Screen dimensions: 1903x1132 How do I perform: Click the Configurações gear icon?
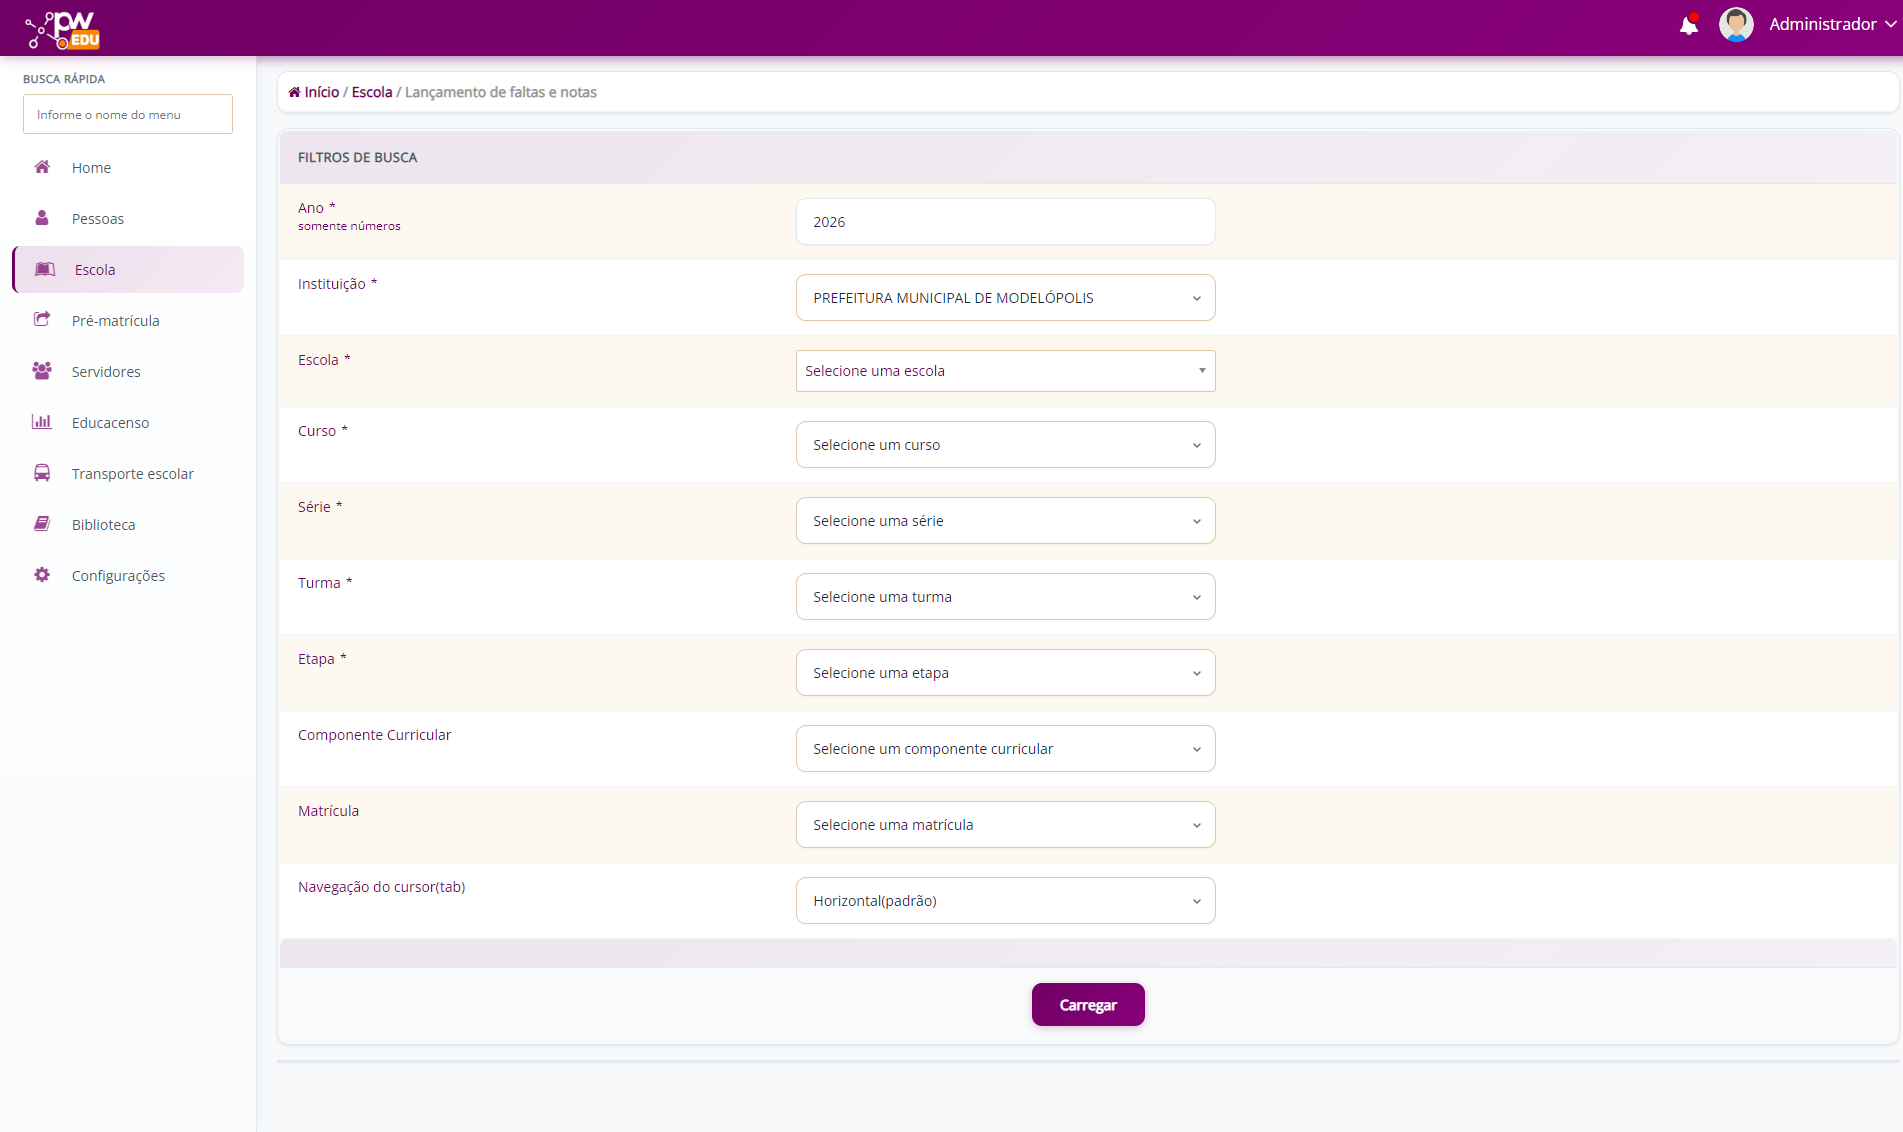(x=42, y=575)
